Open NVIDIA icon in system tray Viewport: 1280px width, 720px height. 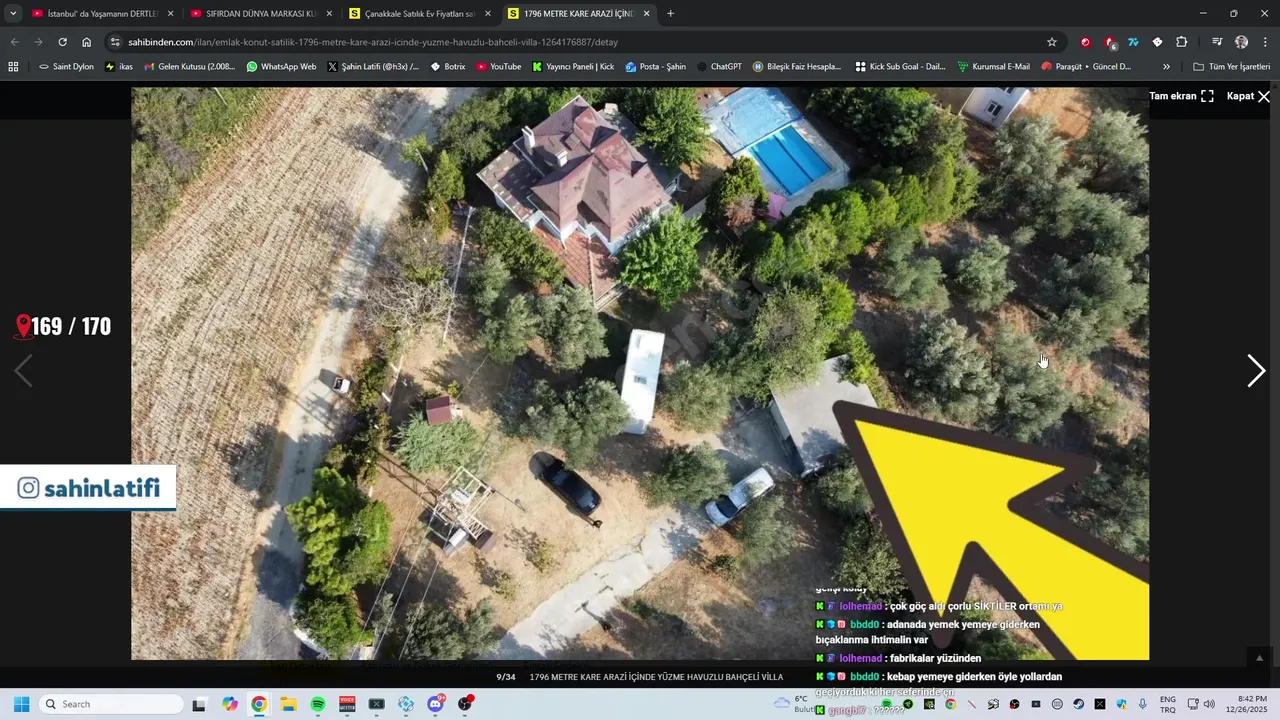(x=929, y=704)
